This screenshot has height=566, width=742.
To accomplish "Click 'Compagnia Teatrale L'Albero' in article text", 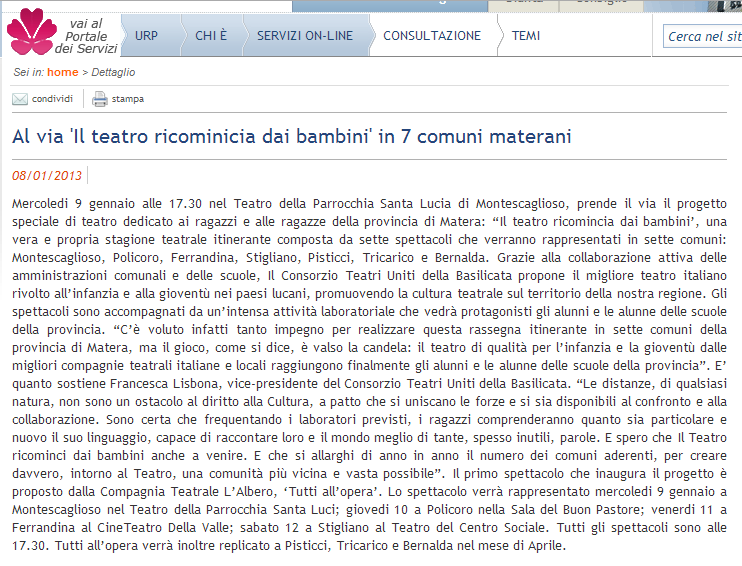I will (x=188, y=491).
